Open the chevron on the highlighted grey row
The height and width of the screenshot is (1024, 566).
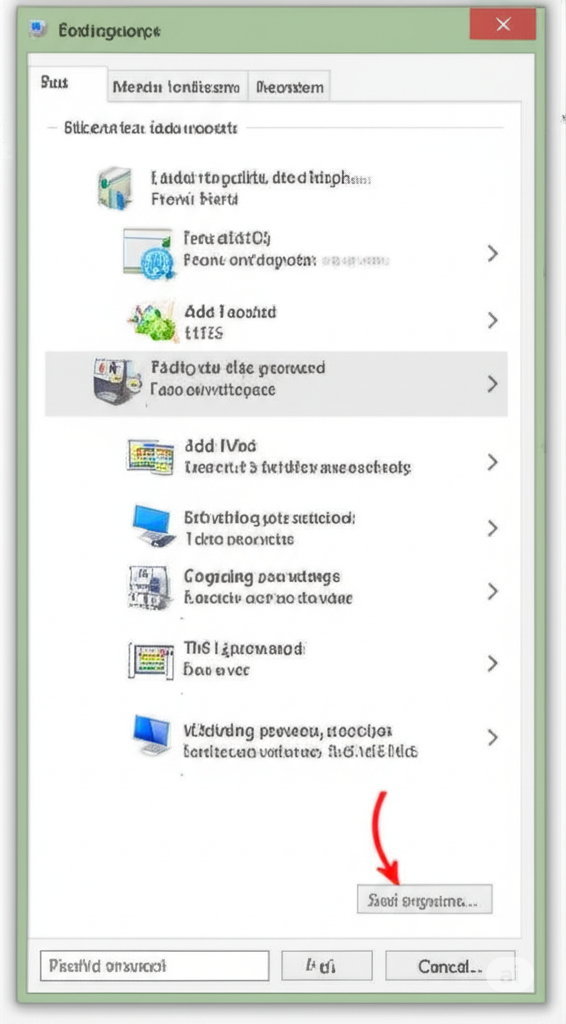(x=493, y=385)
